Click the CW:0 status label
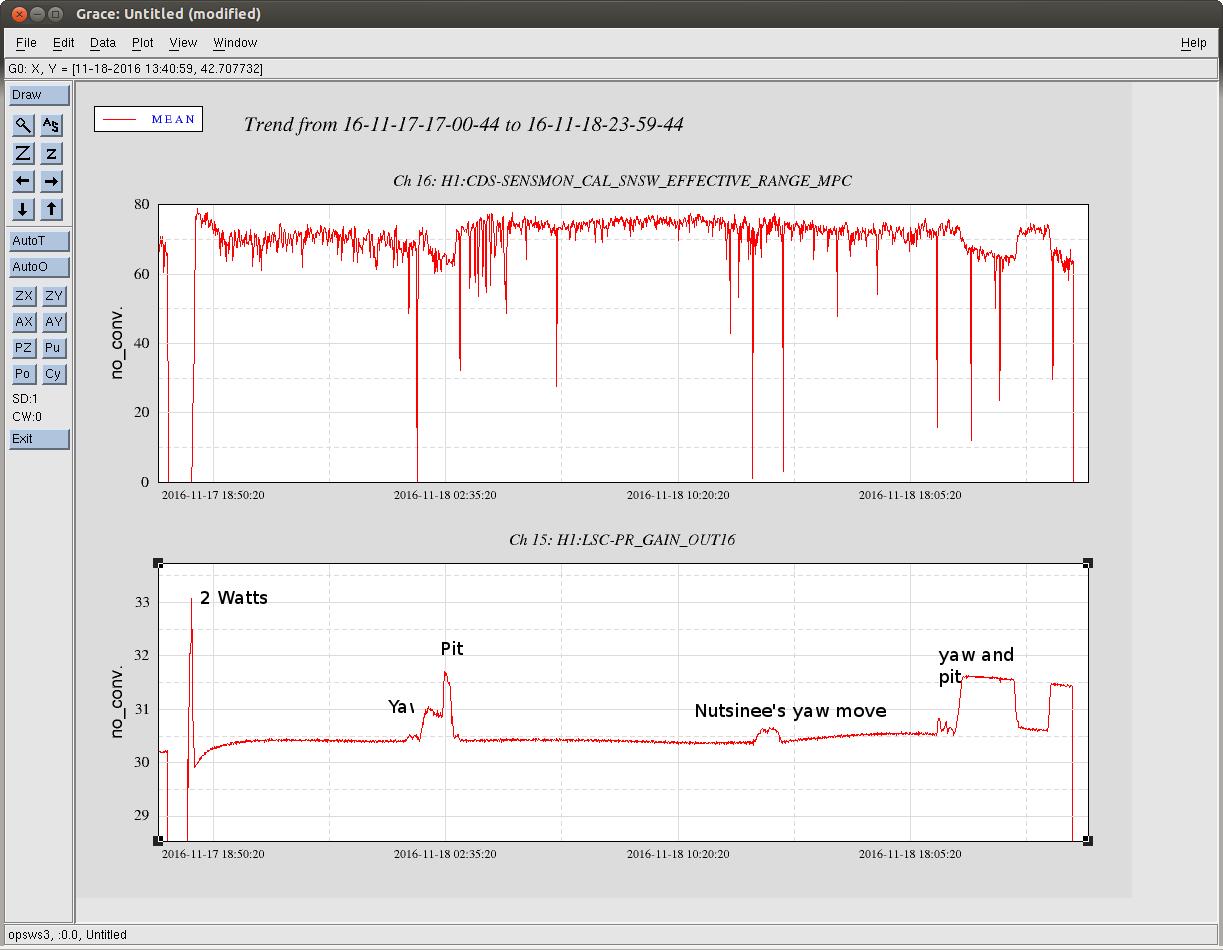 coord(27,416)
